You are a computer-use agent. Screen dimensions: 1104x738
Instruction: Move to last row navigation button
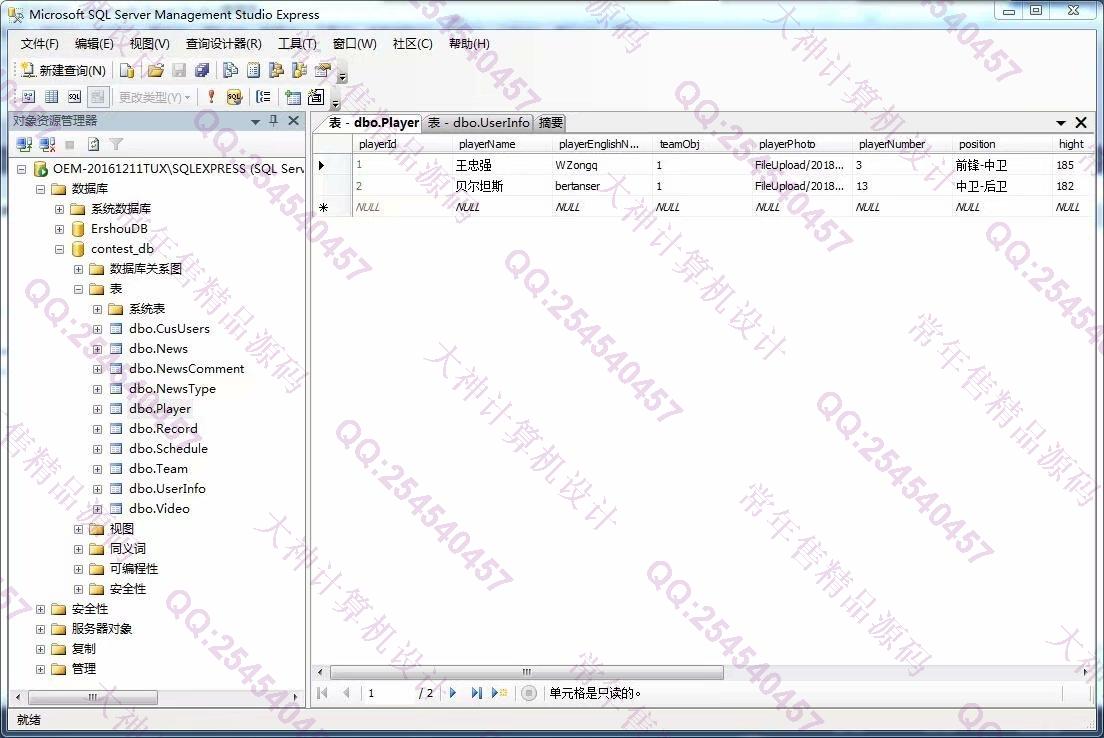(x=477, y=693)
